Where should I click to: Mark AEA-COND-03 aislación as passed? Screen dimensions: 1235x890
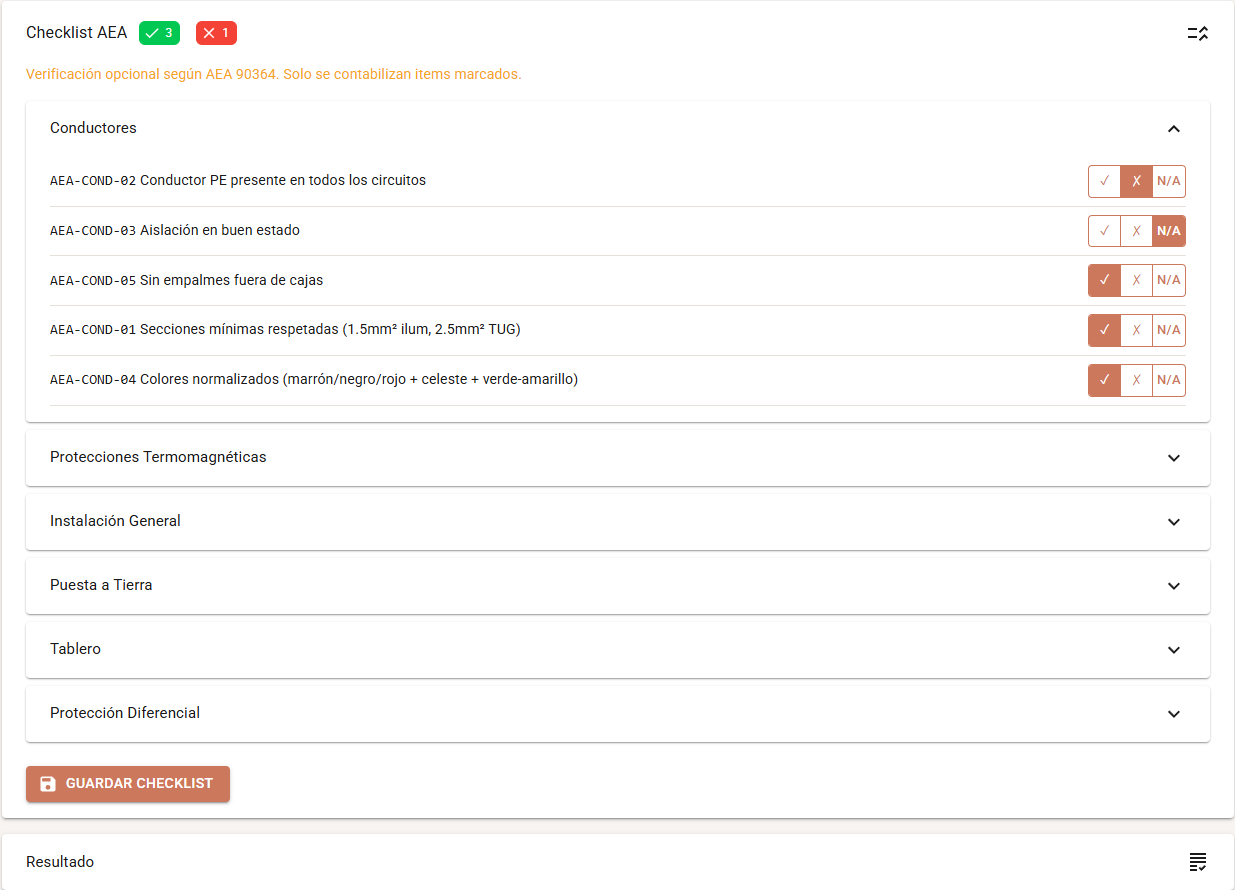(1104, 231)
